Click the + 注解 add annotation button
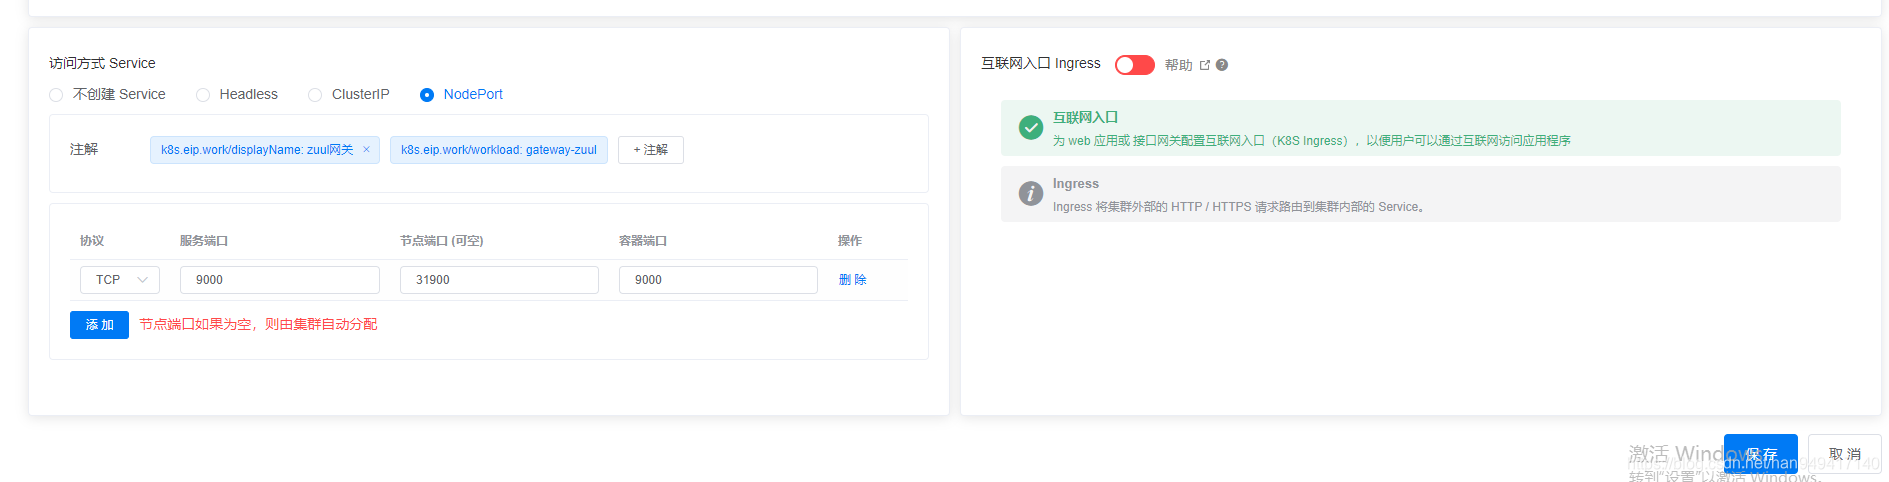The image size is (1889, 482). tap(650, 150)
